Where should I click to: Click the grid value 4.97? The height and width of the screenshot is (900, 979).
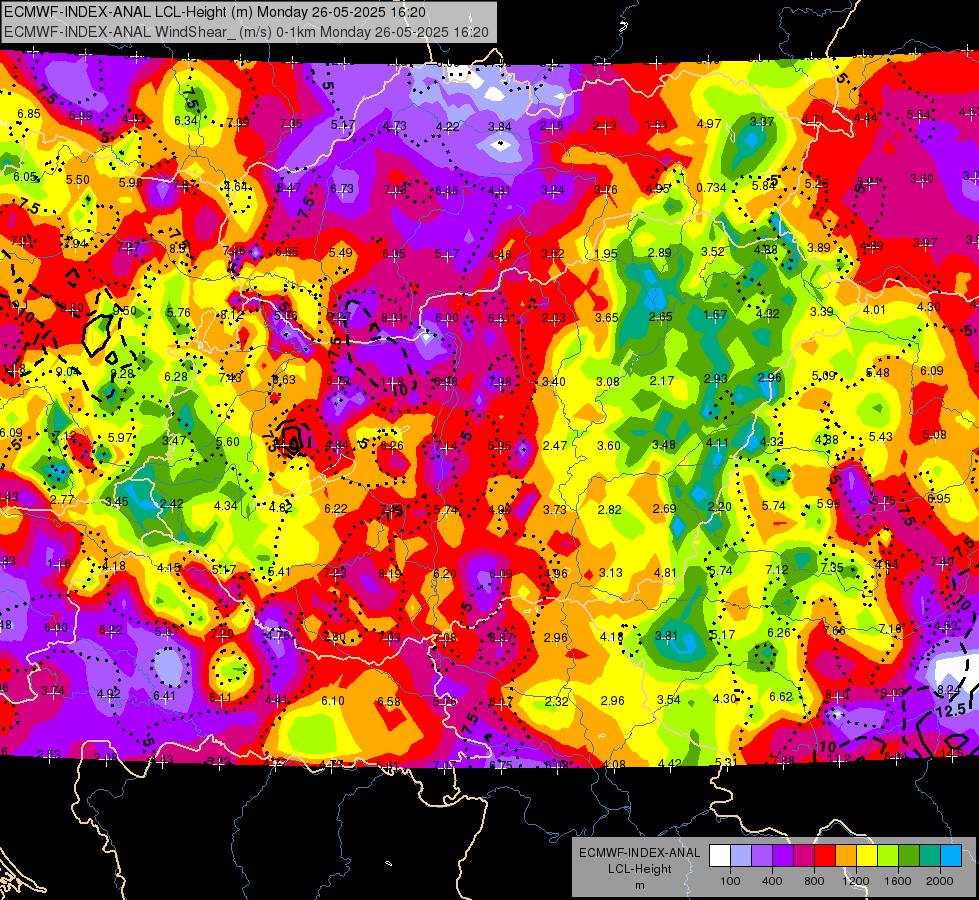[x=709, y=124]
